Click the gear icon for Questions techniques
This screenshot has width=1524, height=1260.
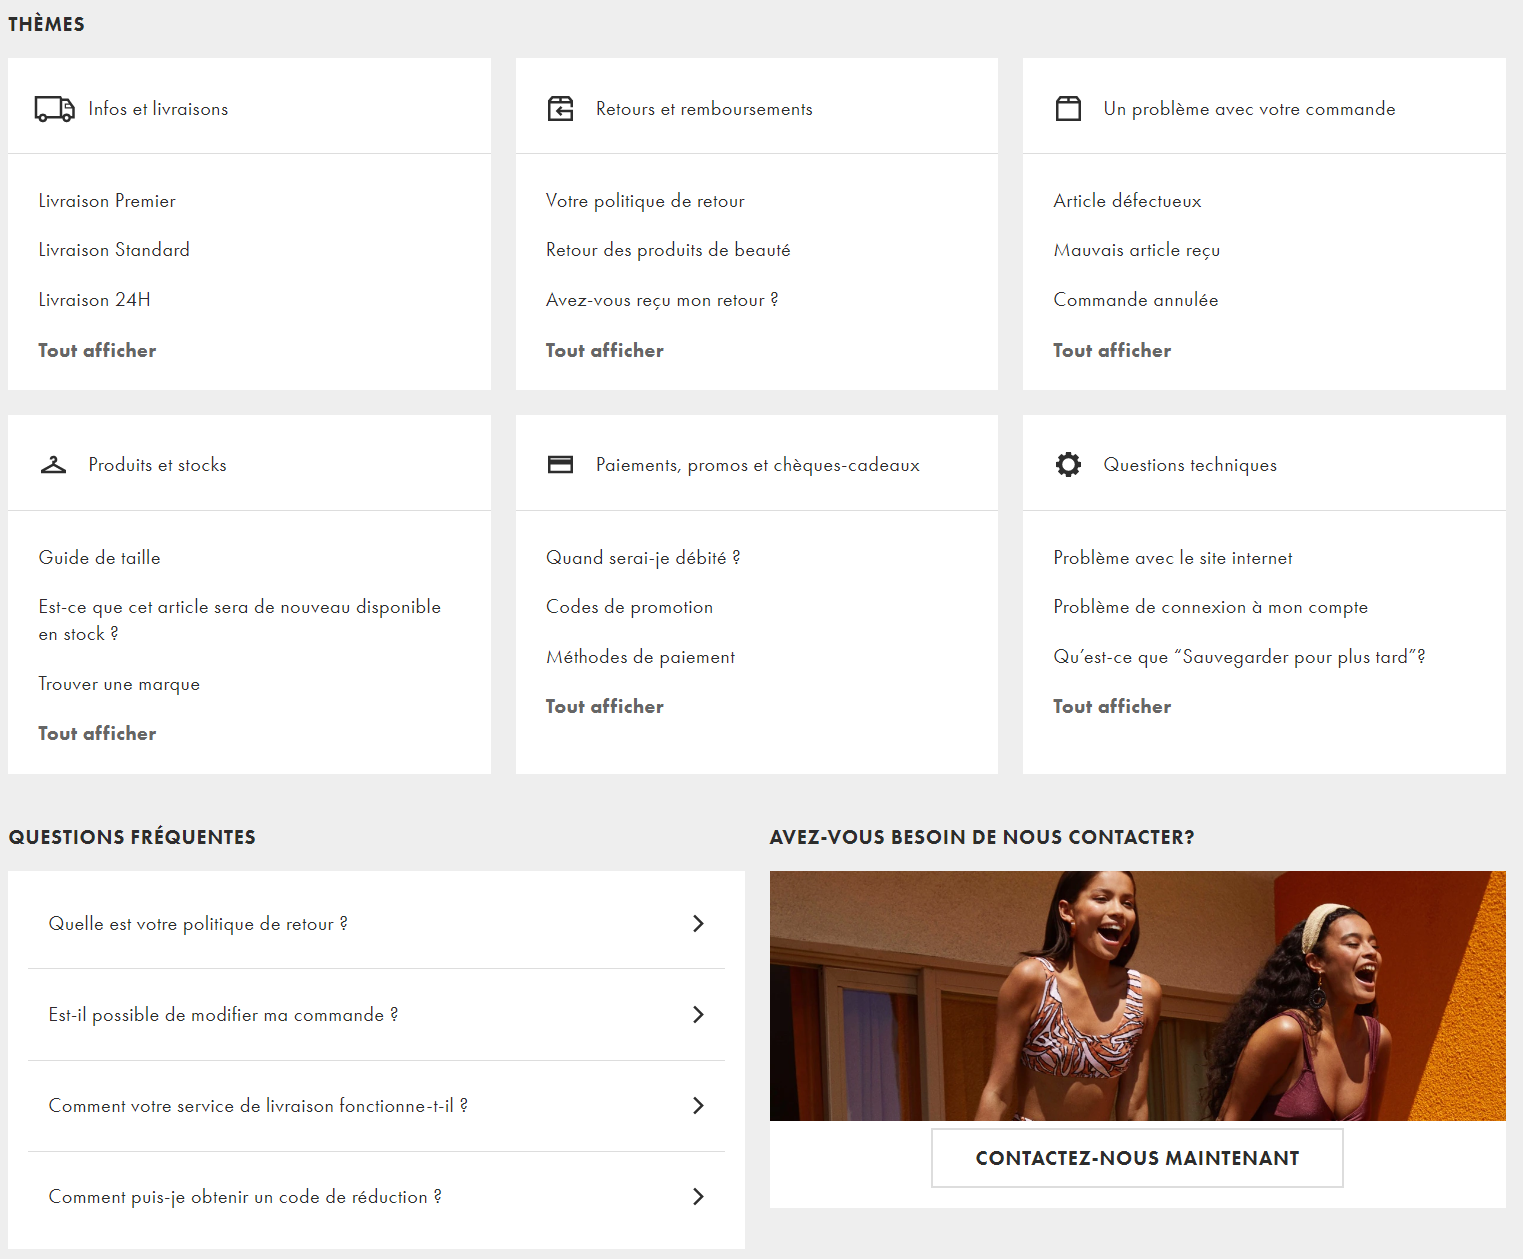tap(1069, 463)
